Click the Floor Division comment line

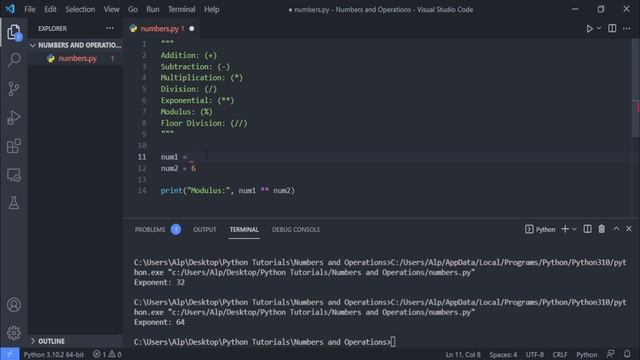(204, 123)
